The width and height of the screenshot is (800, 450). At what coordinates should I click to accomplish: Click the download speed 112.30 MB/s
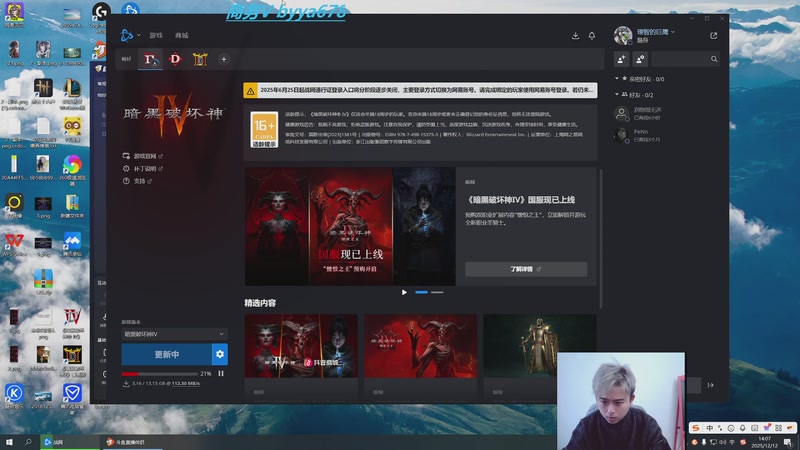tap(186, 383)
